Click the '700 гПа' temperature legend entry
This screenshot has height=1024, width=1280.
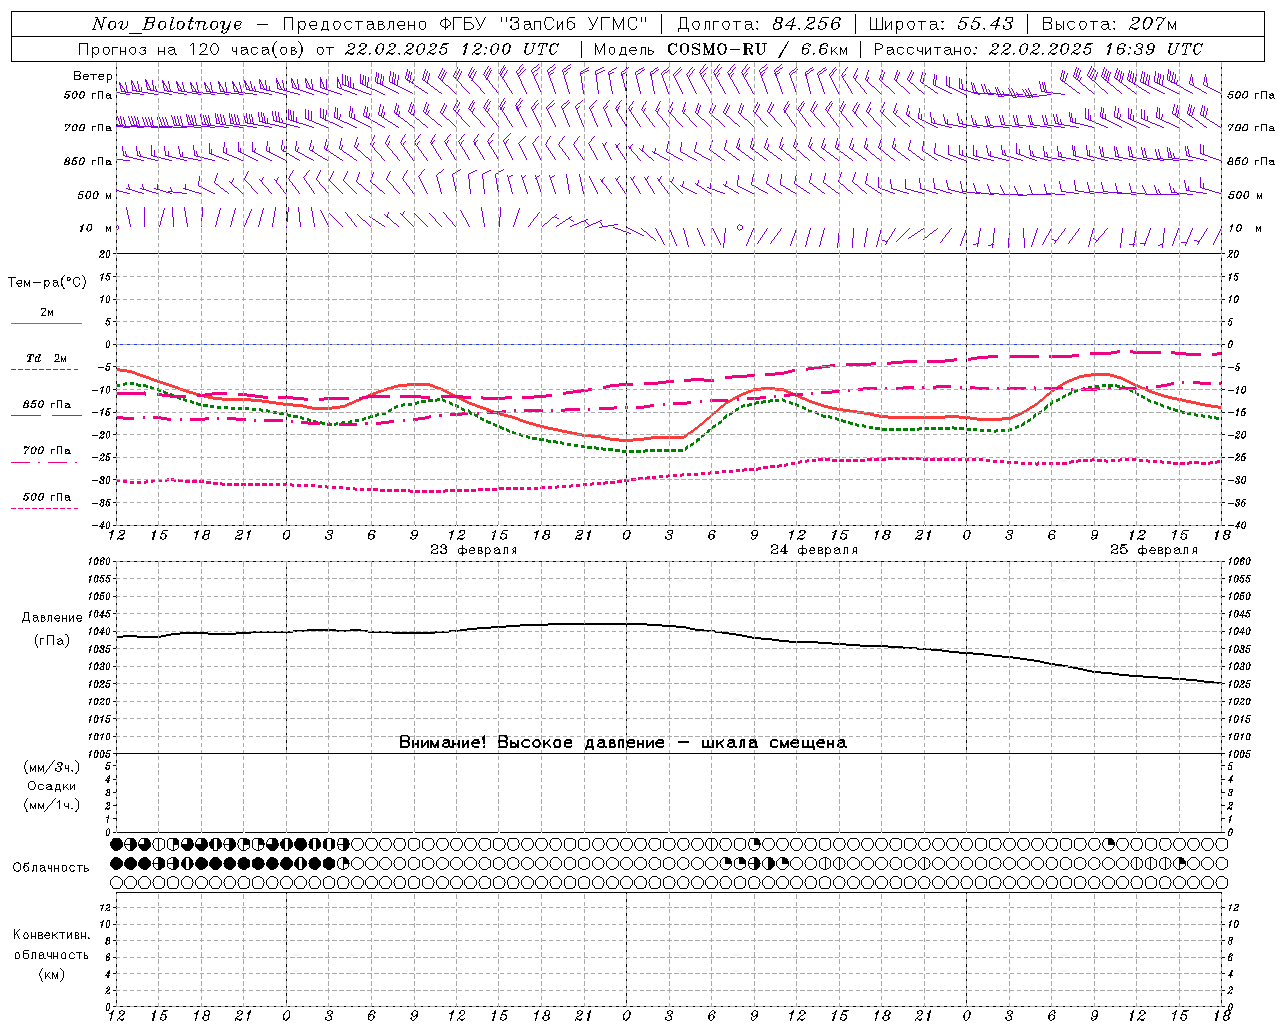pos(47,451)
